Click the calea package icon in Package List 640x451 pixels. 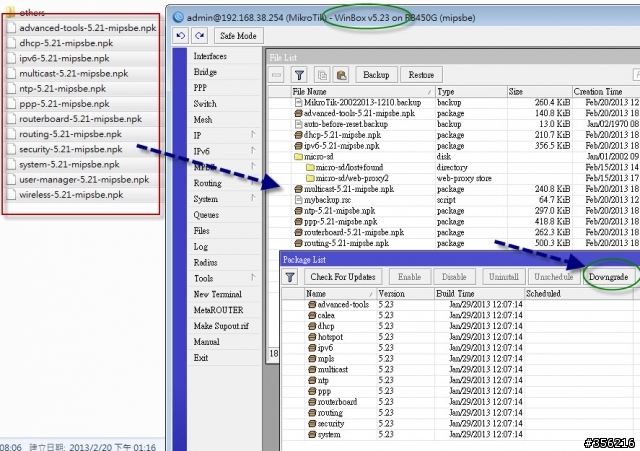[312, 315]
